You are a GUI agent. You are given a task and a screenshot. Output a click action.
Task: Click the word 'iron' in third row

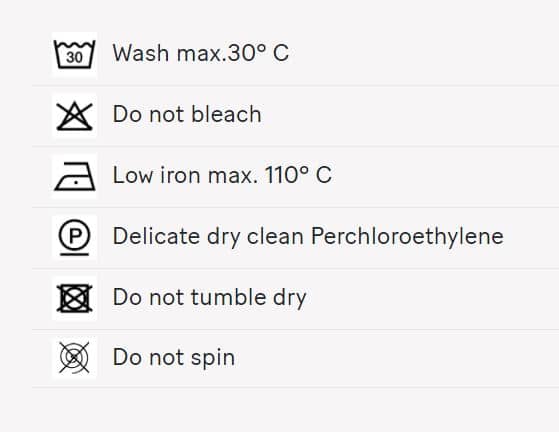pyautogui.click(x=180, y=175)
